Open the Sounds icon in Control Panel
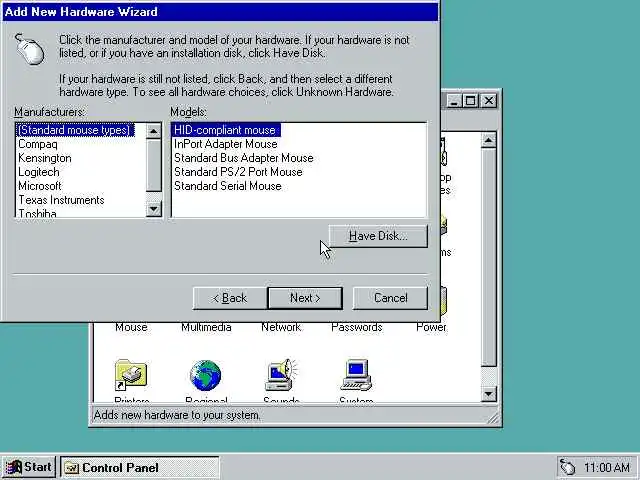 (x=281, y=375)
